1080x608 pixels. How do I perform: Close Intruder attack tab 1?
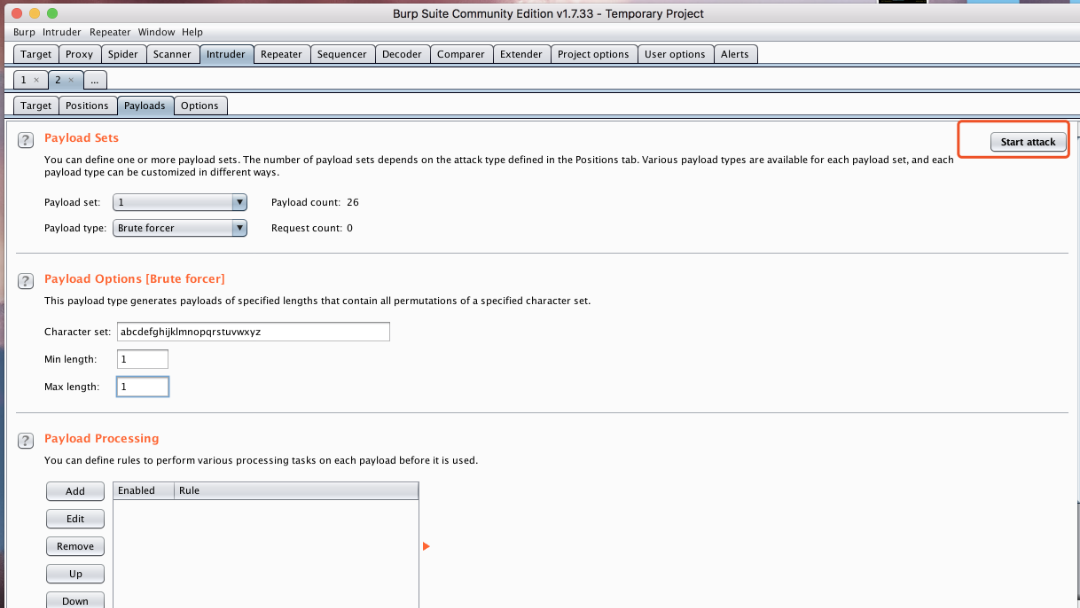(x=37, y=80)
